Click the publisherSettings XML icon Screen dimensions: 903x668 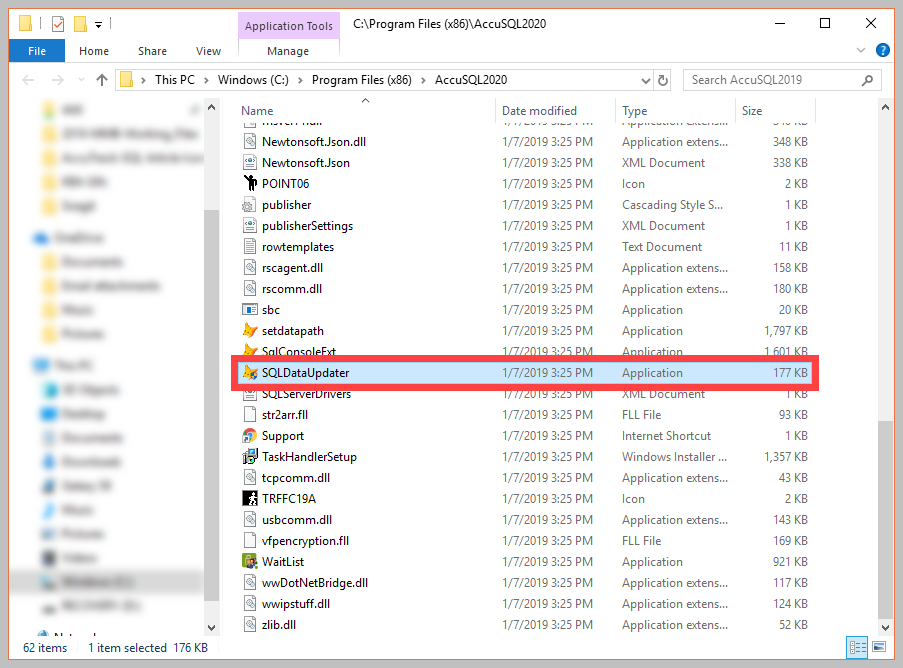250,226
